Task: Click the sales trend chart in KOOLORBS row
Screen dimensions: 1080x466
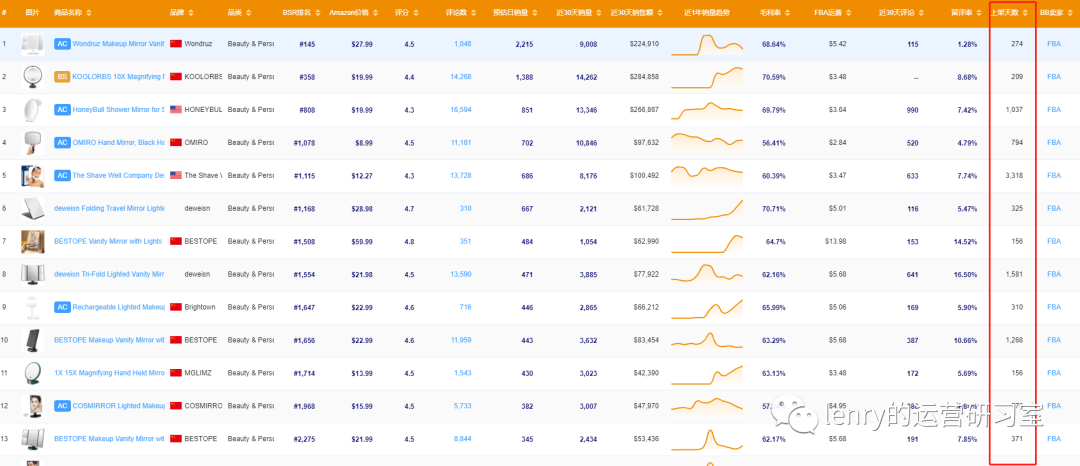Action: (x=707, y=77)
